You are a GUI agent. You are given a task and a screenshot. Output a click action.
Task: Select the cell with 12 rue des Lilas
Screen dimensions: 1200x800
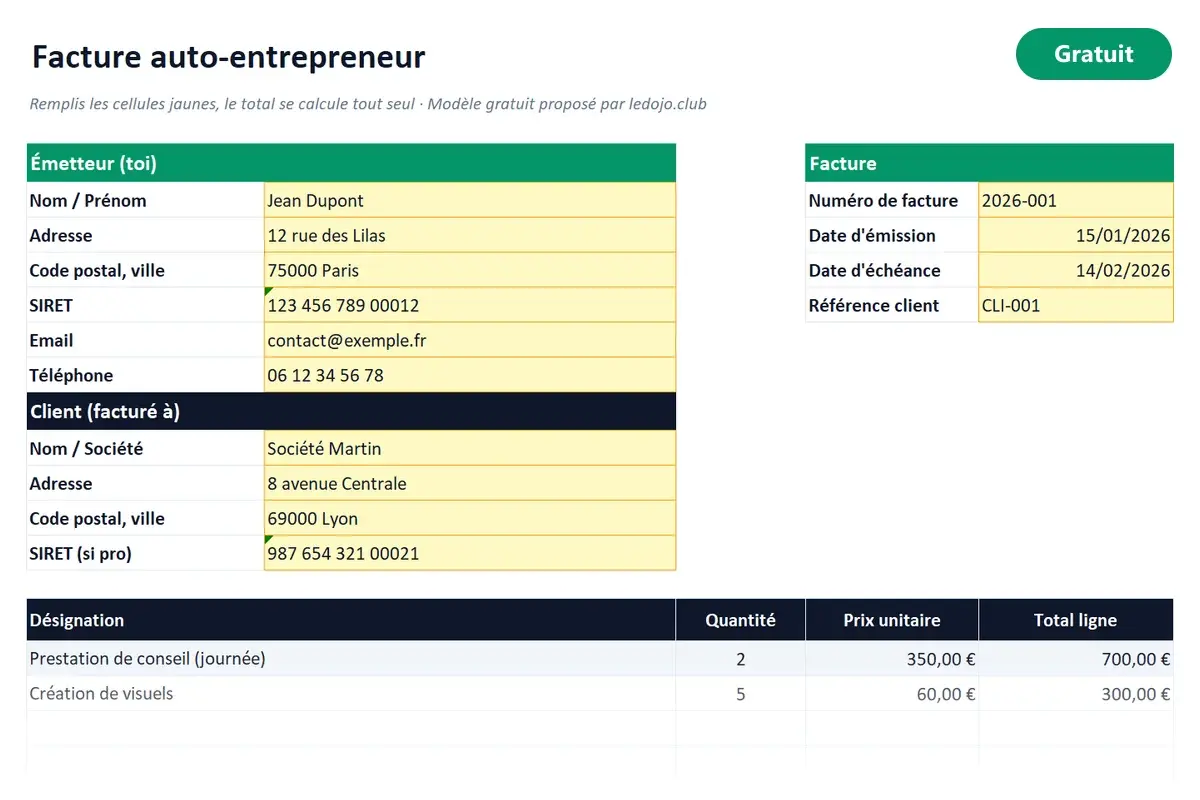[470, 235]
